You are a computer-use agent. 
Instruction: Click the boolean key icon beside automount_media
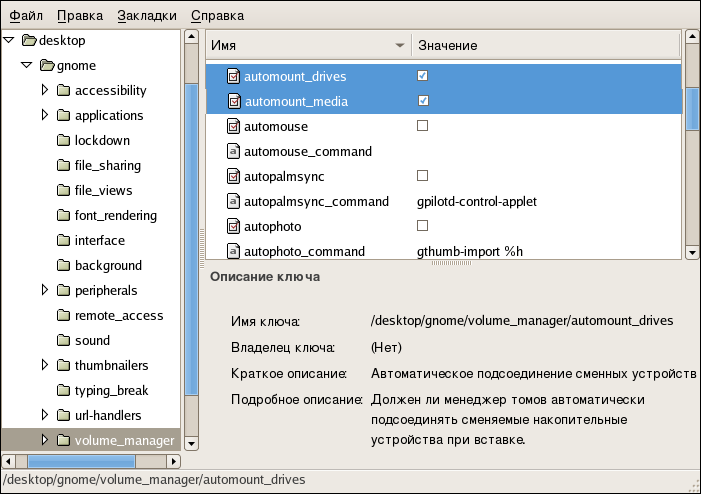pyautogui.click(x=233, y=101)
